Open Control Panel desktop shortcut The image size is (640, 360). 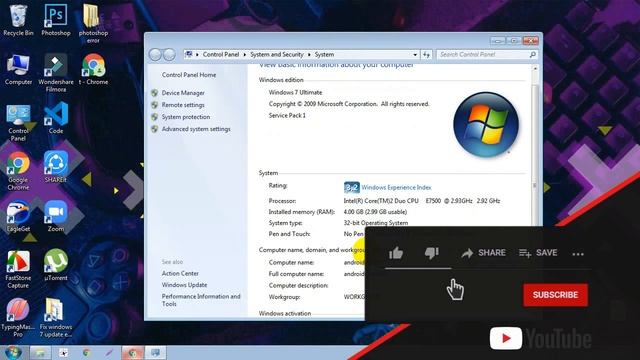[x=18, y=122]
